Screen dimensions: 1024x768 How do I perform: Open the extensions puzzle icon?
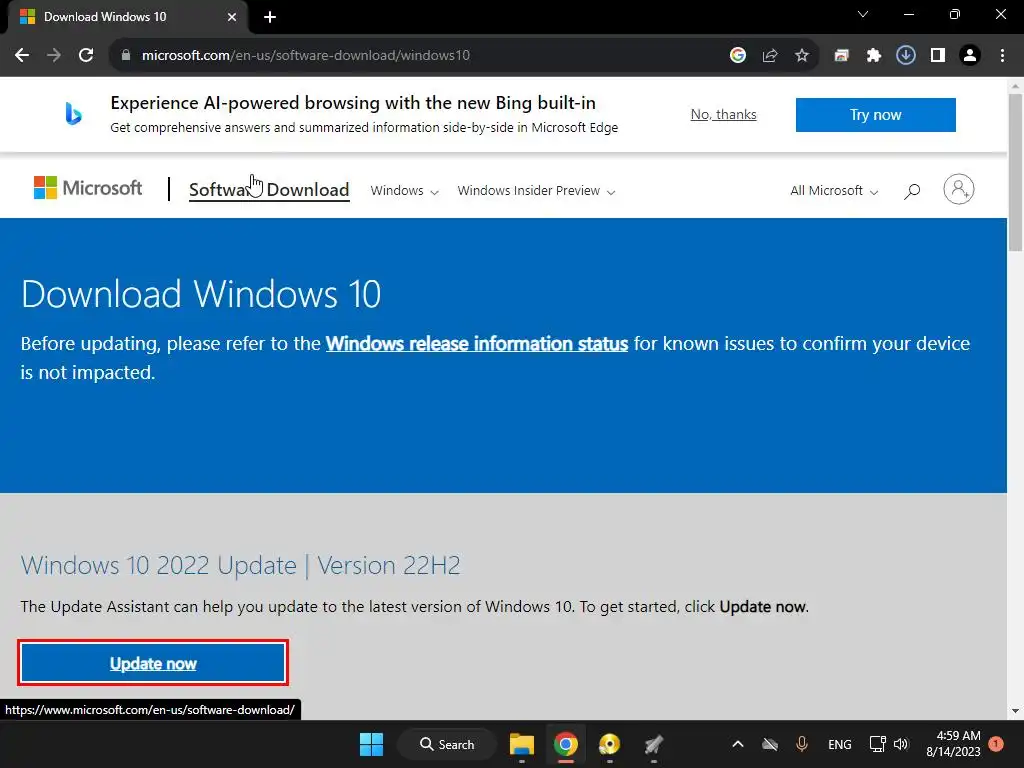click(874, 56)
